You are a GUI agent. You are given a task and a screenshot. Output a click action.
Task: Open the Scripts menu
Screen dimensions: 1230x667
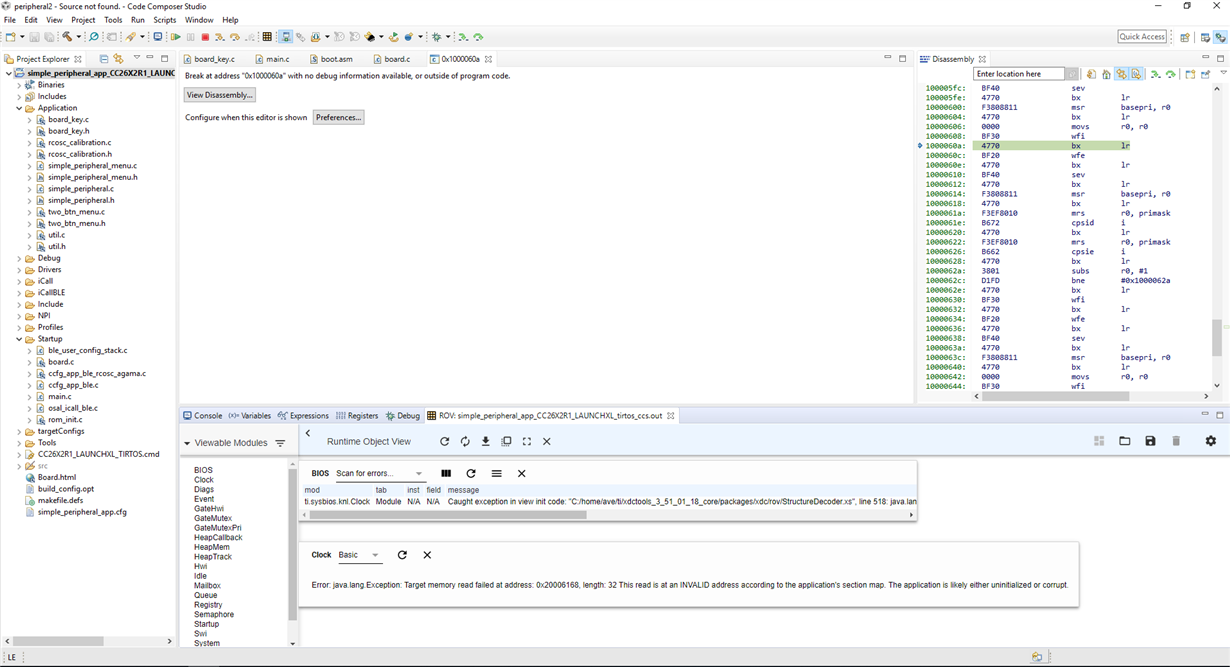pos(165,20)
